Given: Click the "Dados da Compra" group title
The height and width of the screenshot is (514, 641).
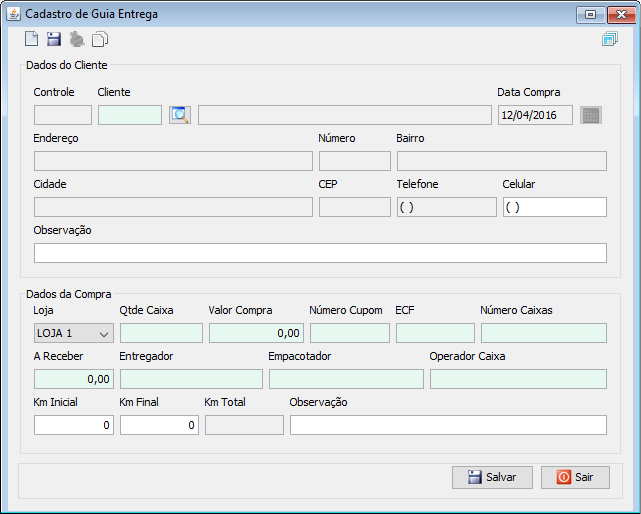Looking at the screenshot, I should click(x=69, y=294).
